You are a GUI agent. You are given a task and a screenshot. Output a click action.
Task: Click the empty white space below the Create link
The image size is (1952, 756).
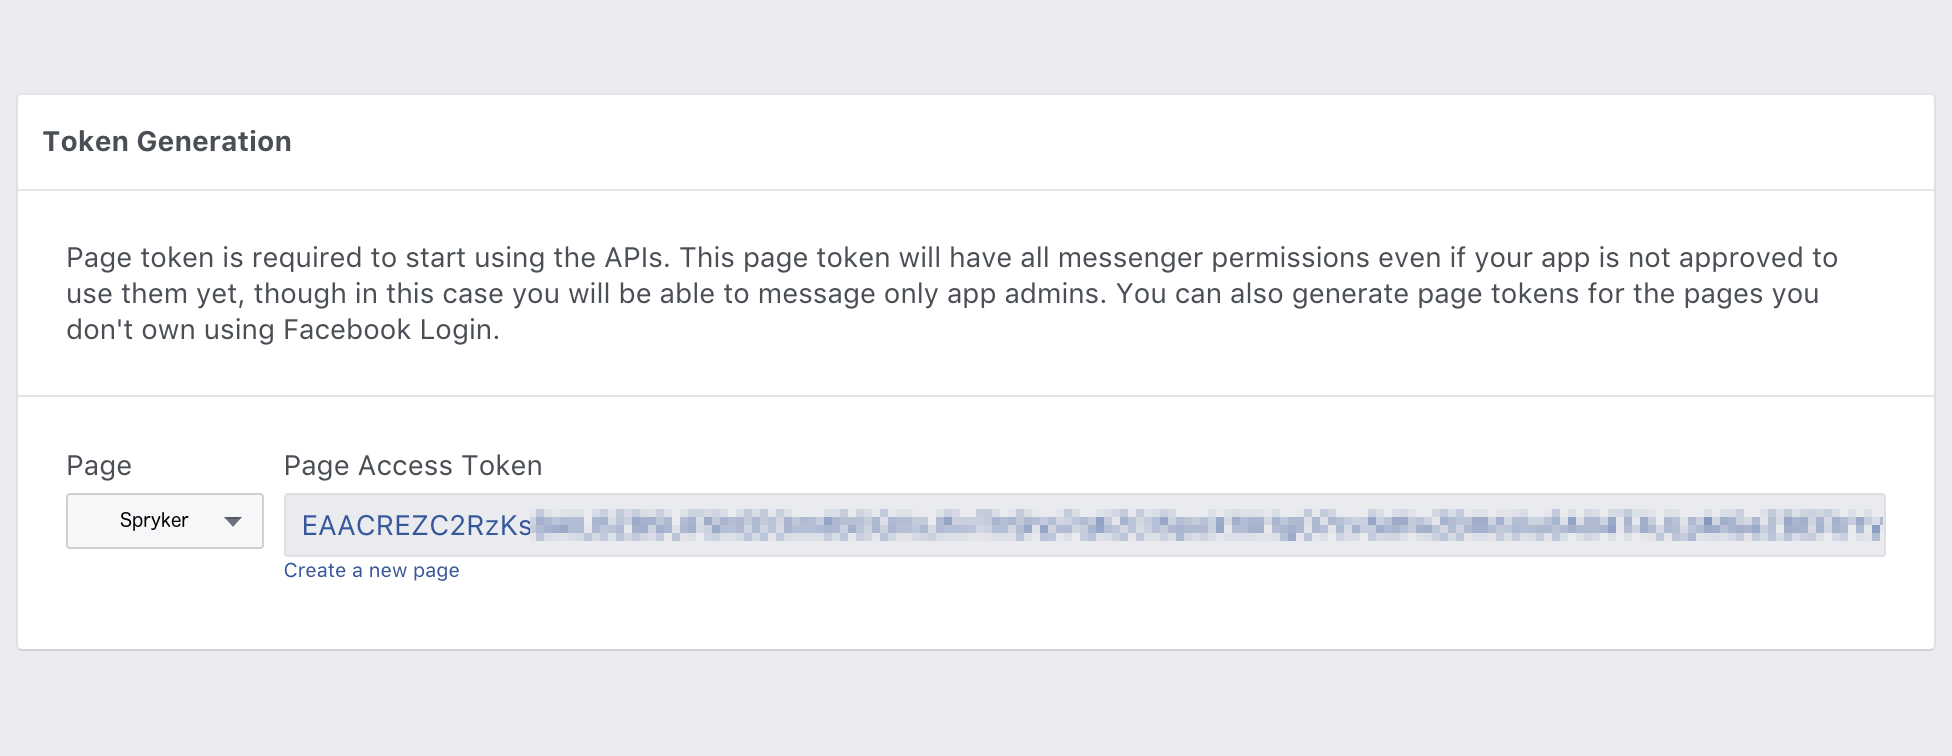[976, 615]
